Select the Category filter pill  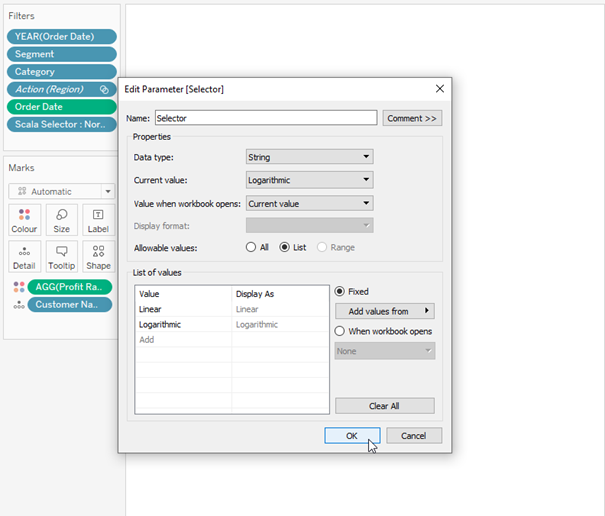click(x=62, y=72)
